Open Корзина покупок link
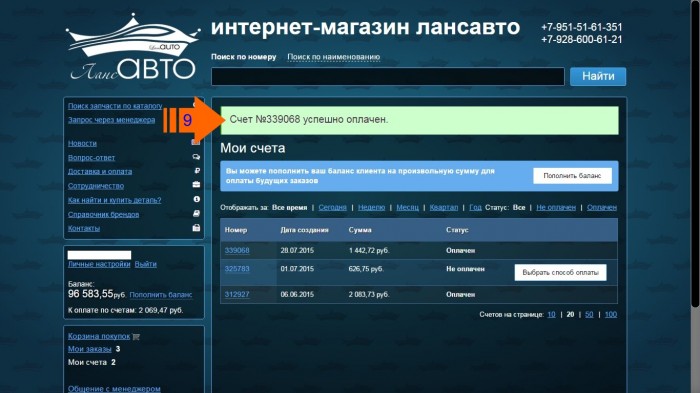 [99, 336]
